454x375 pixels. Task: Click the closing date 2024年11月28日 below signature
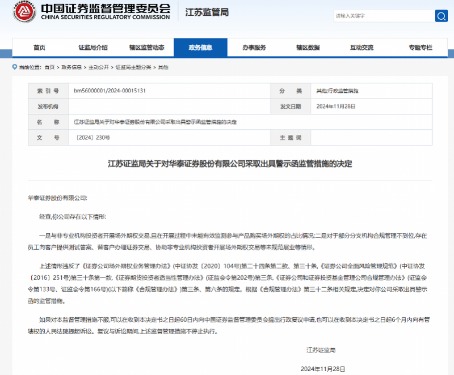323,369
